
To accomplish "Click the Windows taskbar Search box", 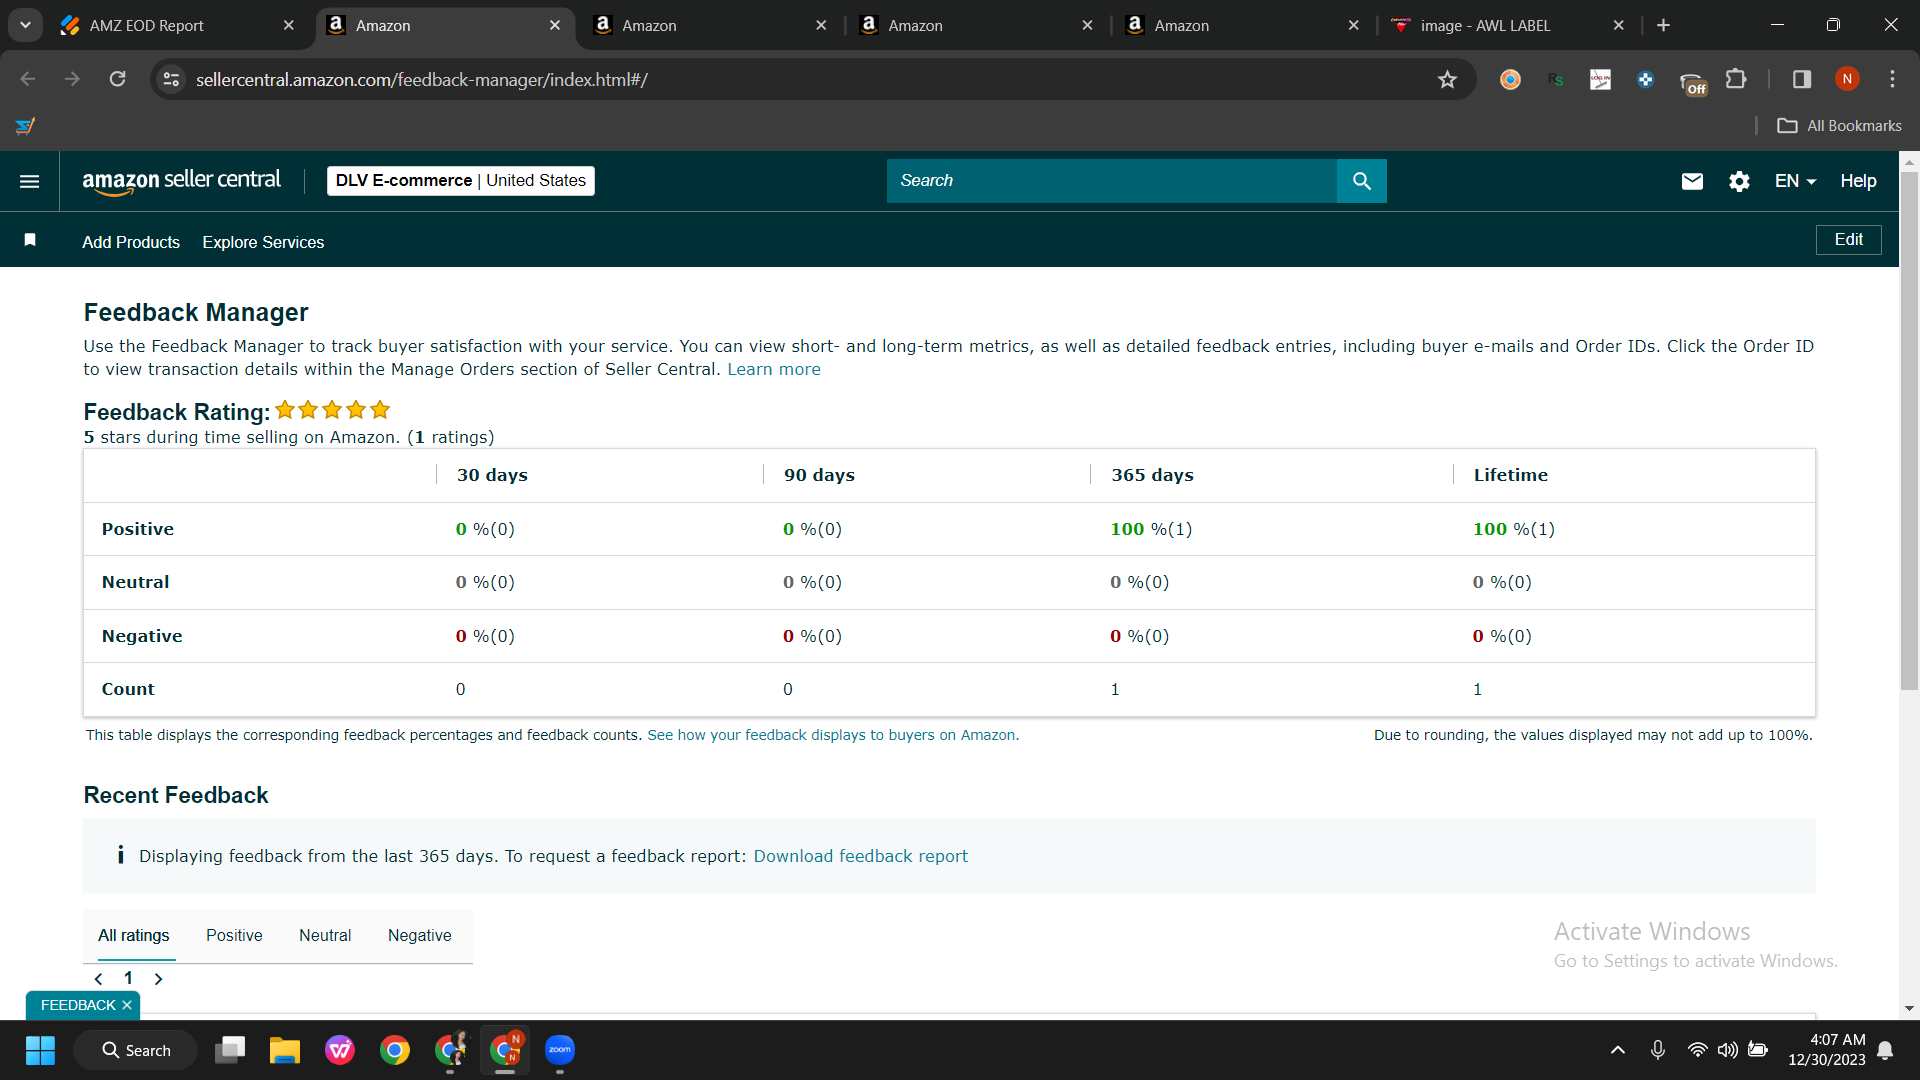I will pyautogui.click(x=136, y=1050).
